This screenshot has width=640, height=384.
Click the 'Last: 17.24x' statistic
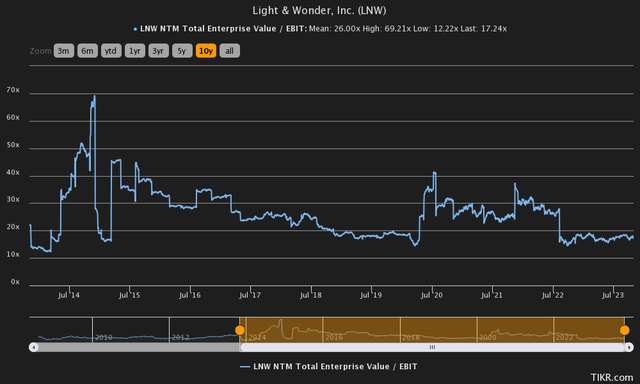coord(484,29)
